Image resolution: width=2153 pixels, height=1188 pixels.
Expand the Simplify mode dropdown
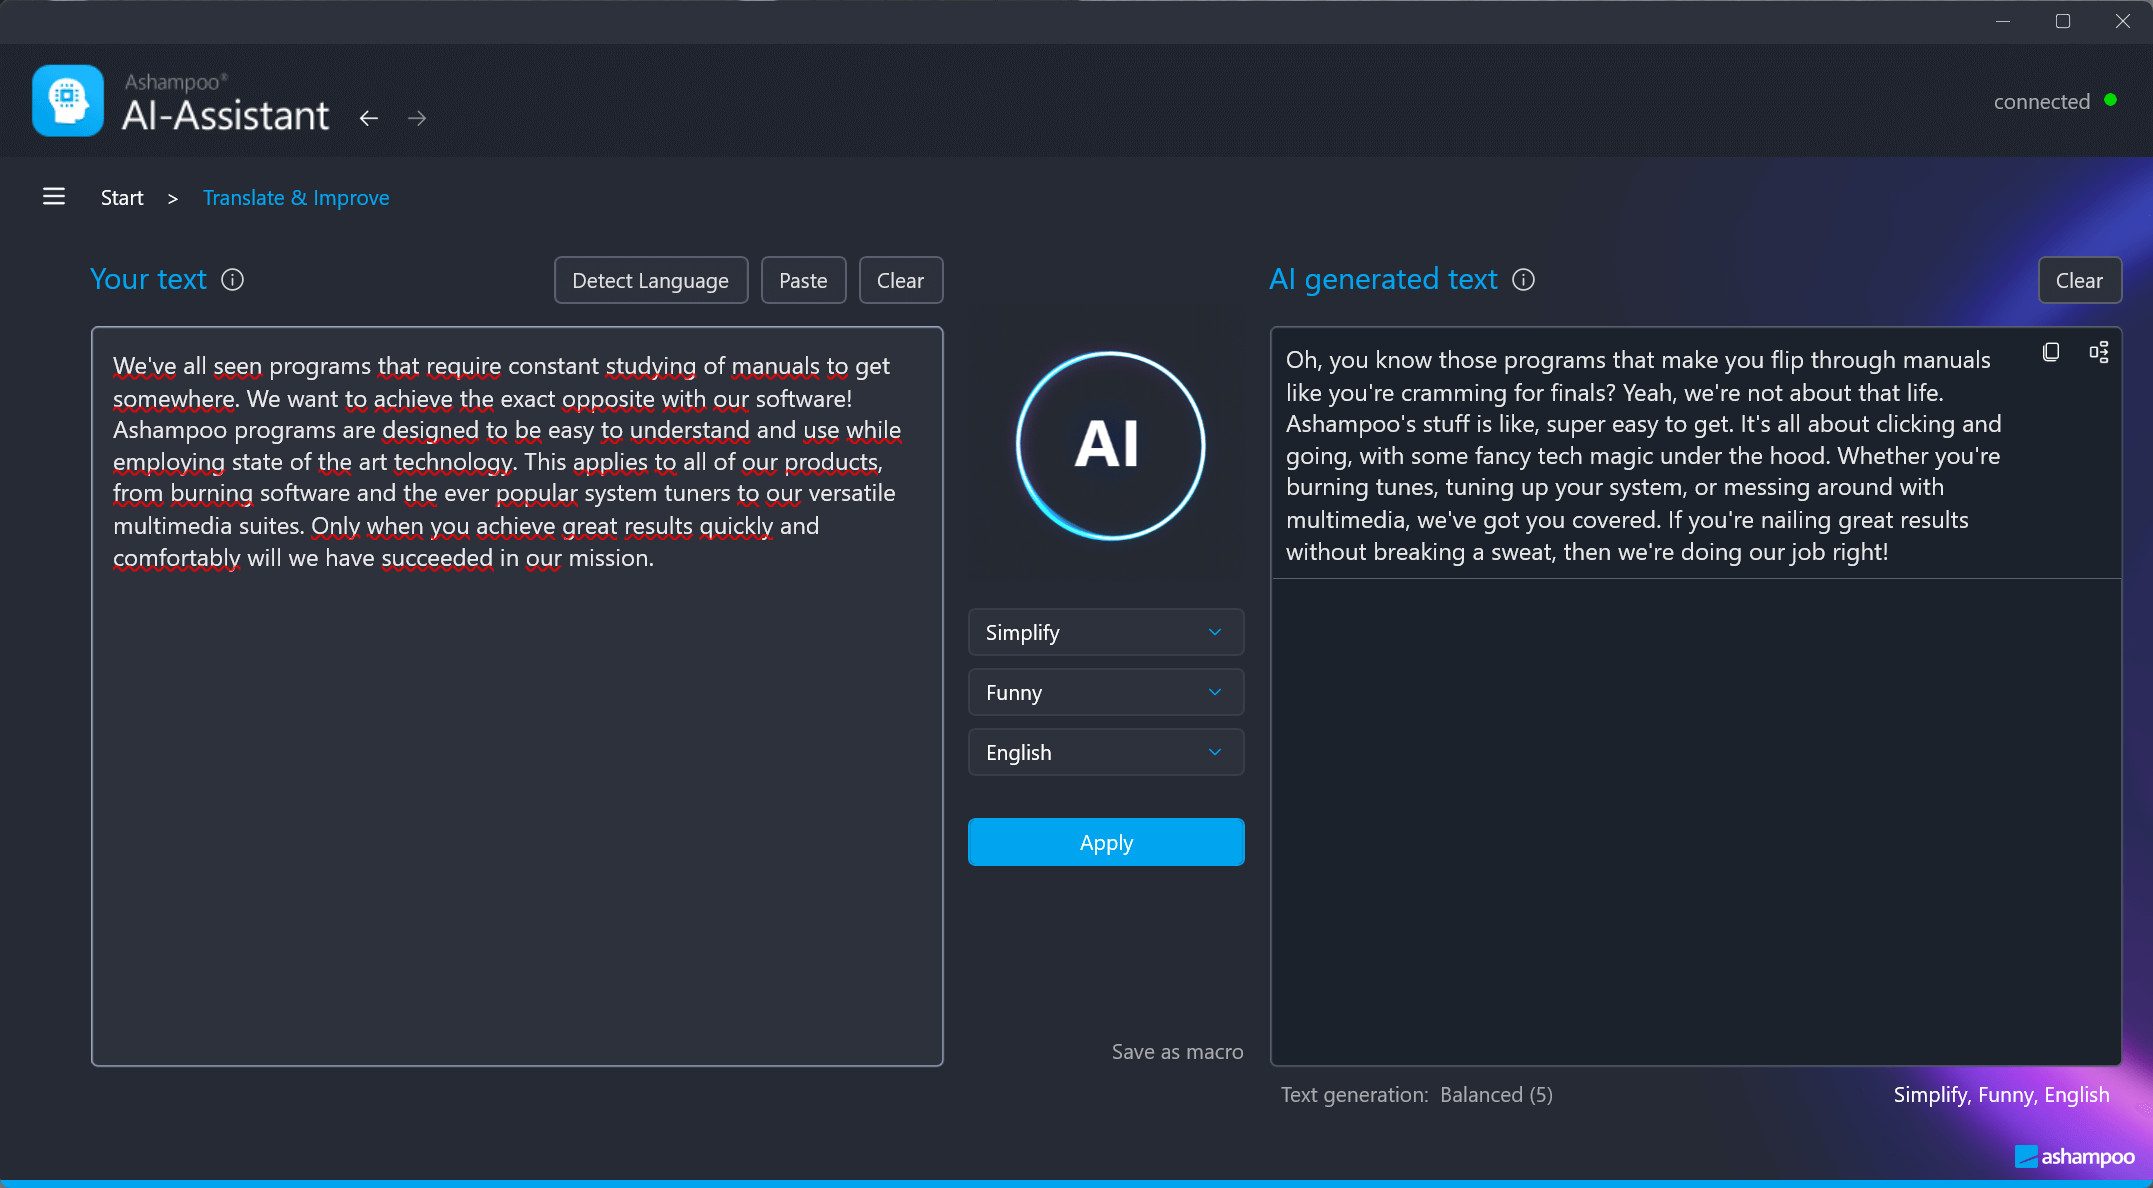coord(1106,632)
